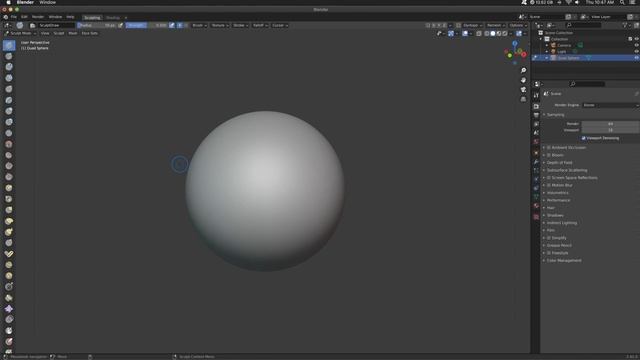Switch to the Shading workspace tab
This screenshot has width=640, height=360.
[113, 18]
